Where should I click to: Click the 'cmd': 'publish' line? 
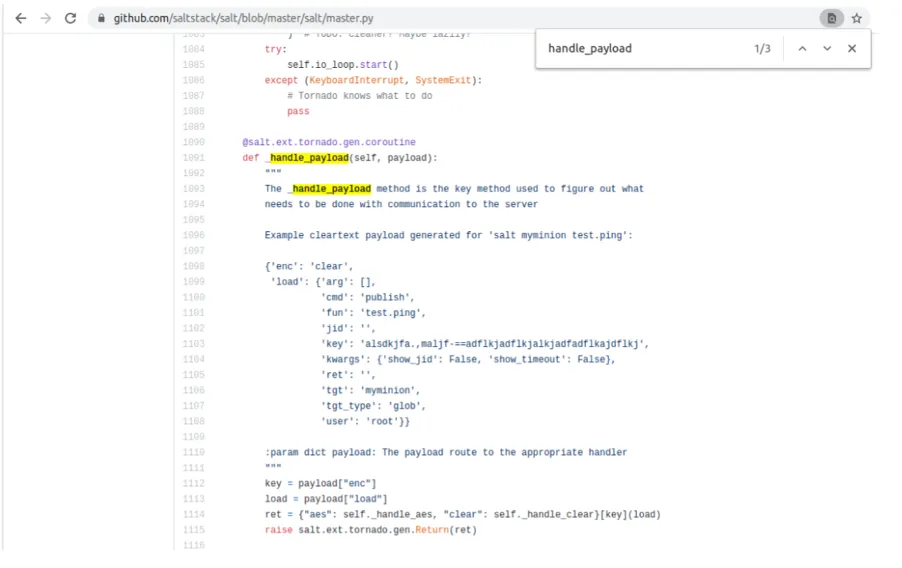click(367, 298)
